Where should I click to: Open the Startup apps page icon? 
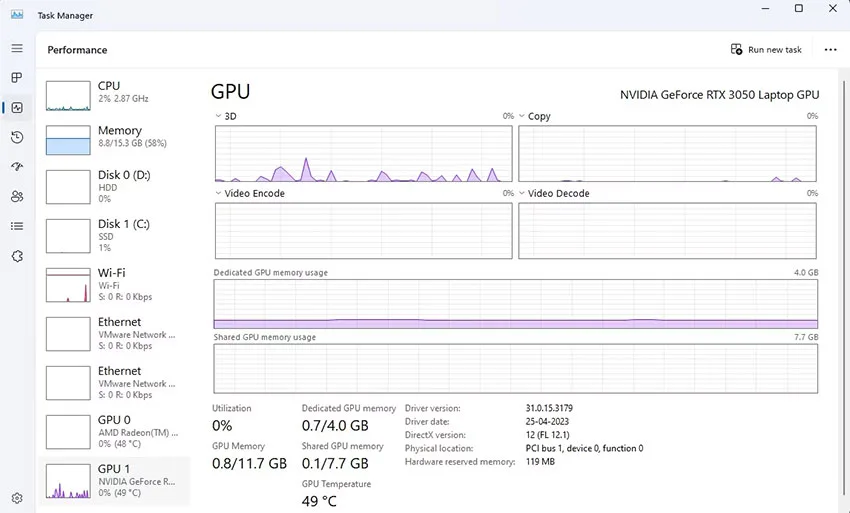point(17,166)
